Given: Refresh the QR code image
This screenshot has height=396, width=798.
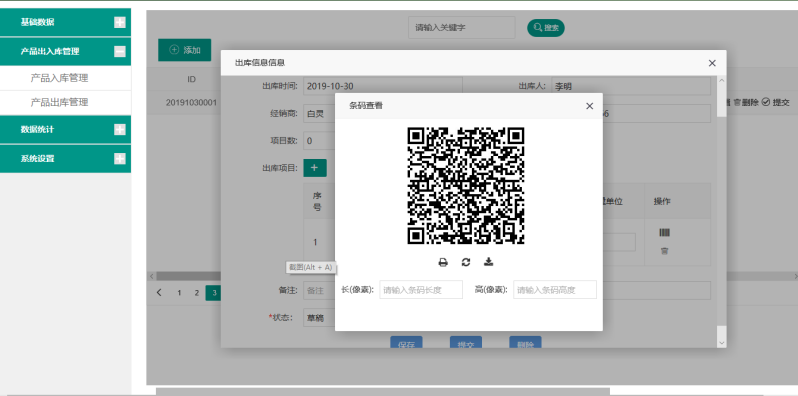Looking at the screenshot, I should 466,262.
